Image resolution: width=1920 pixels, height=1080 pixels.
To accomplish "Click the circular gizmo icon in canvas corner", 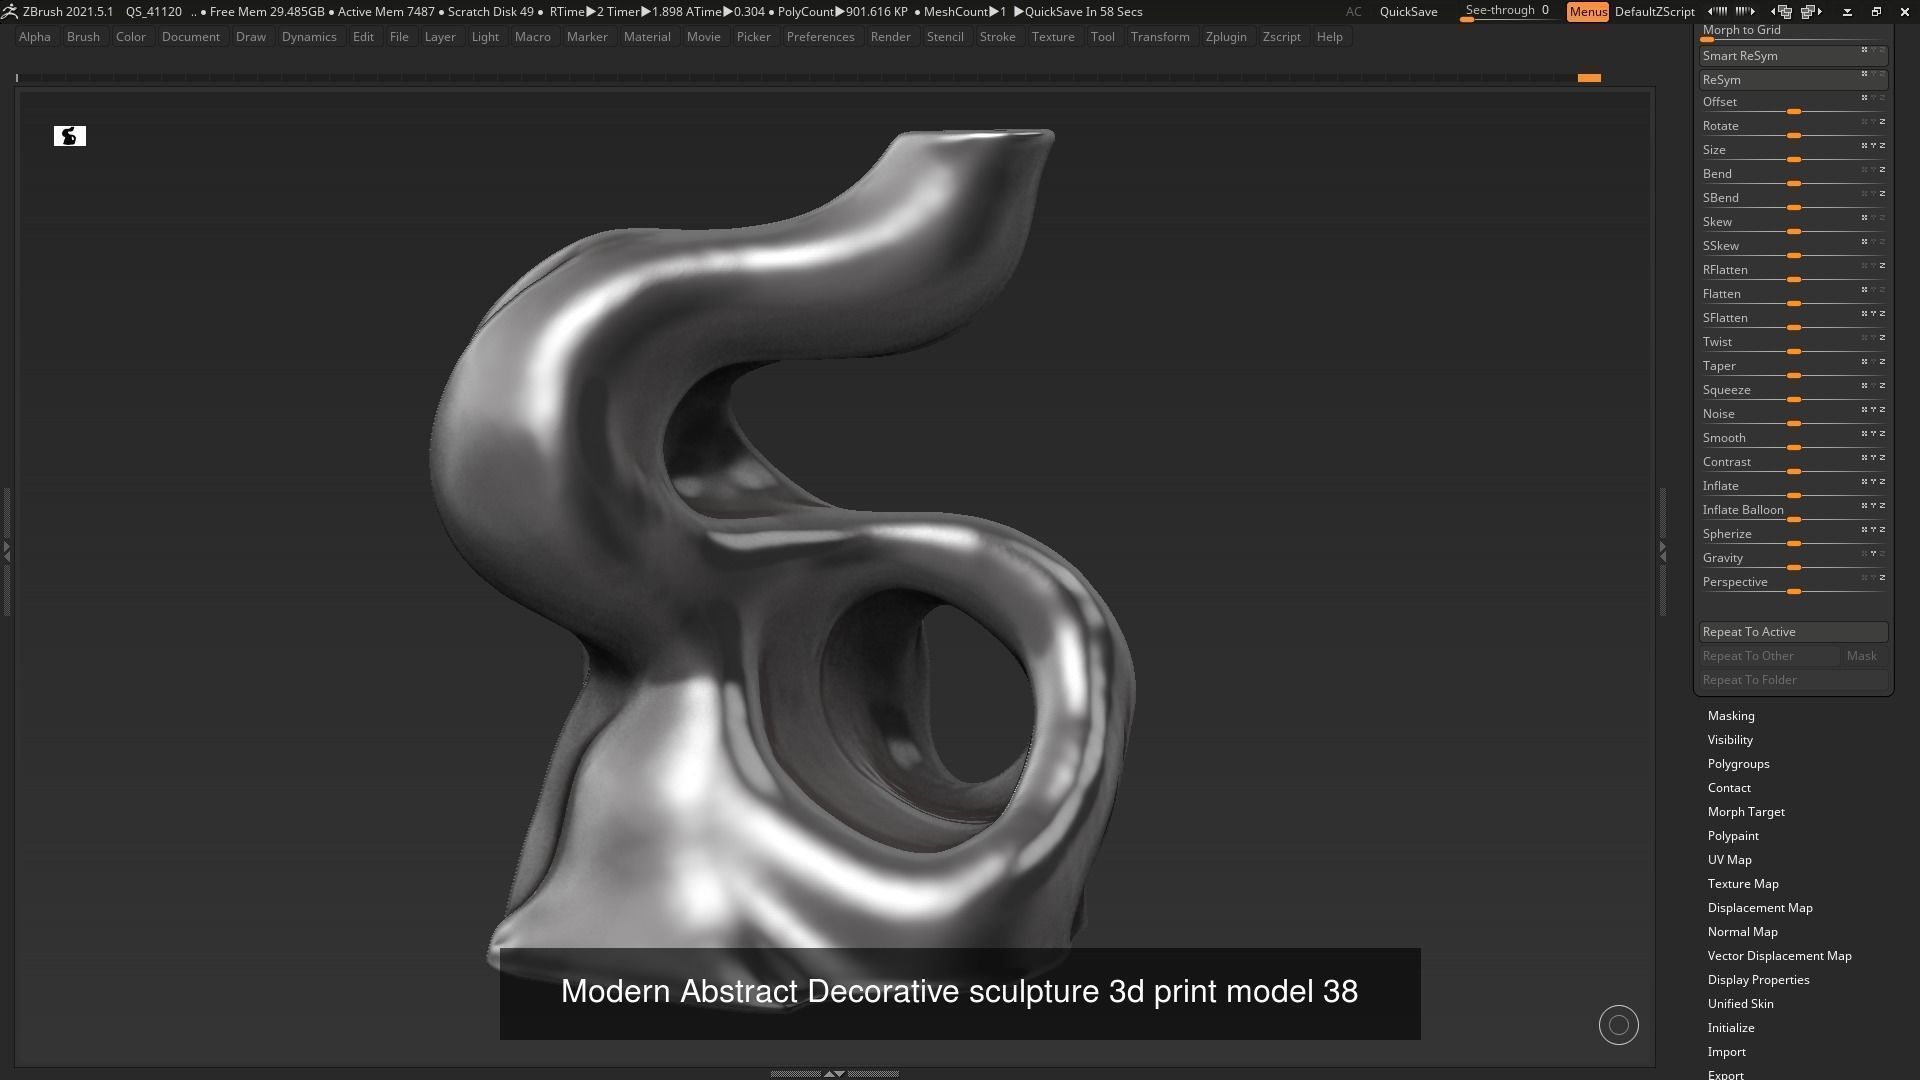I will pyautogui.click(x=1618, y=1025).
